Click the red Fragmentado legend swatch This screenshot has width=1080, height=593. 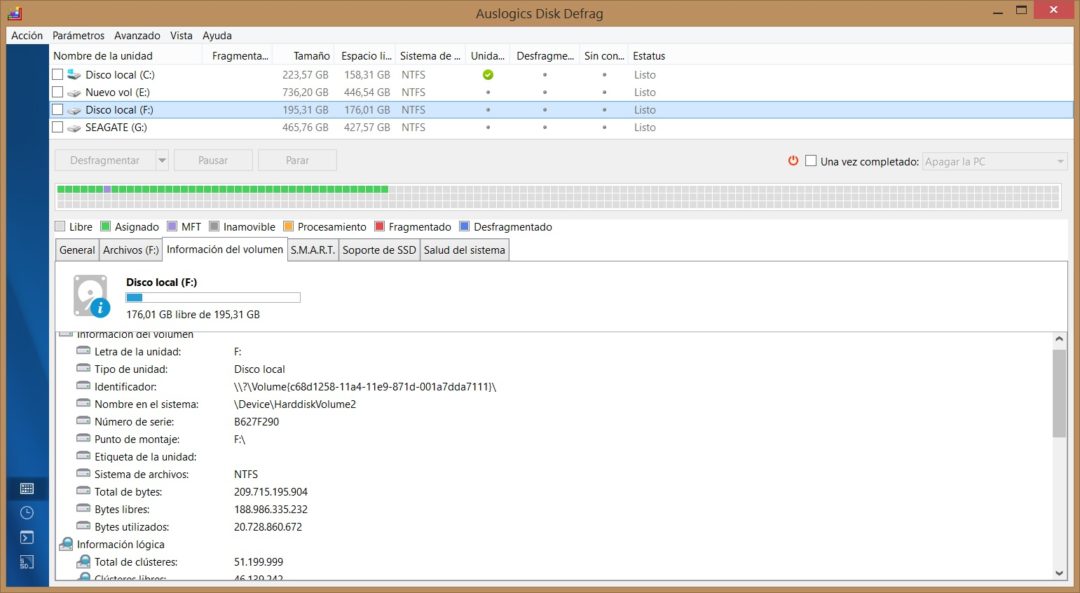click(x=380, y=227)
